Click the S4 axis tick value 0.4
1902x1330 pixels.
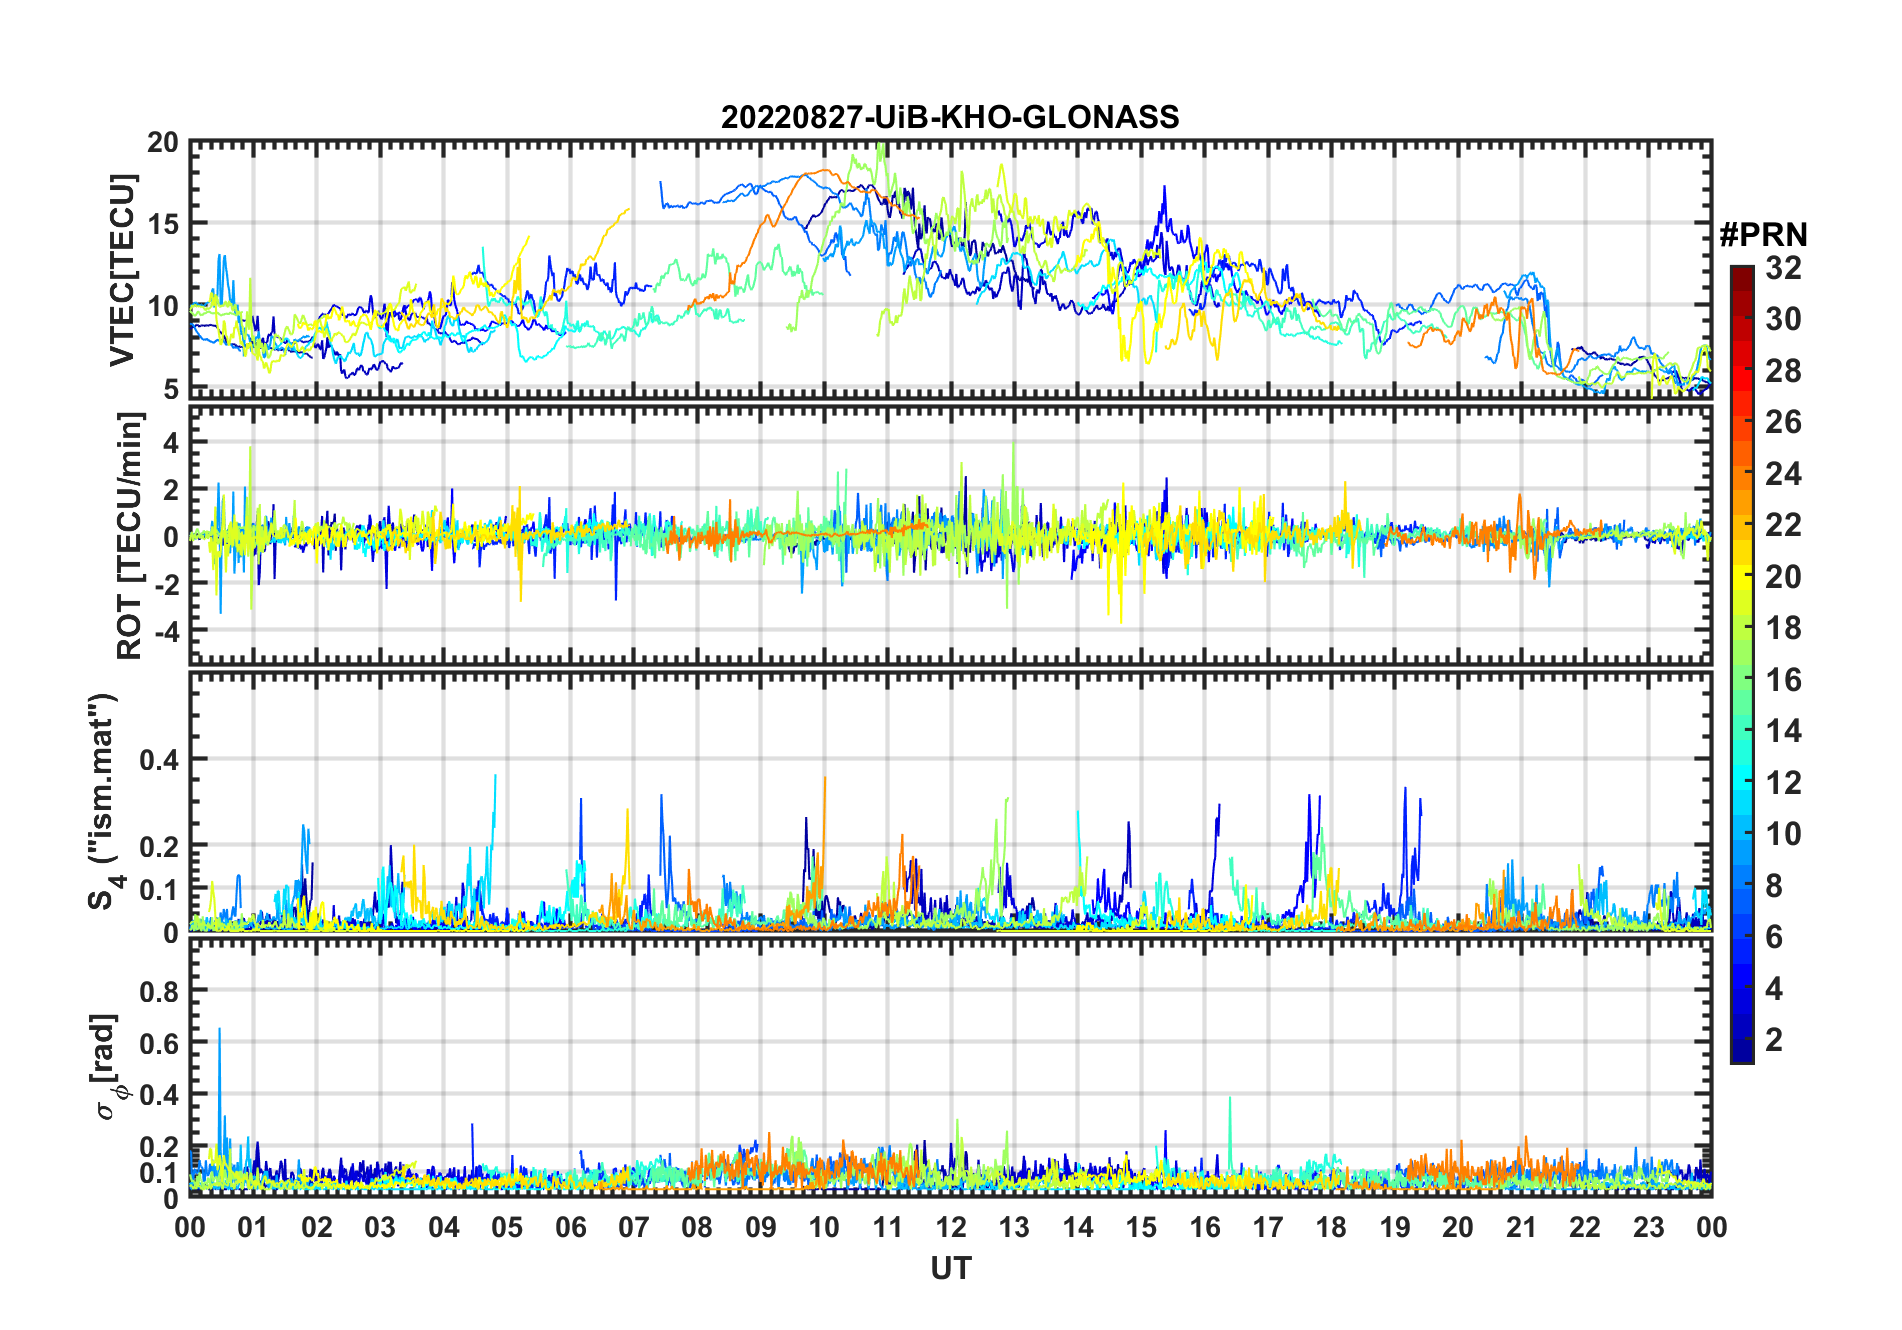159,760
